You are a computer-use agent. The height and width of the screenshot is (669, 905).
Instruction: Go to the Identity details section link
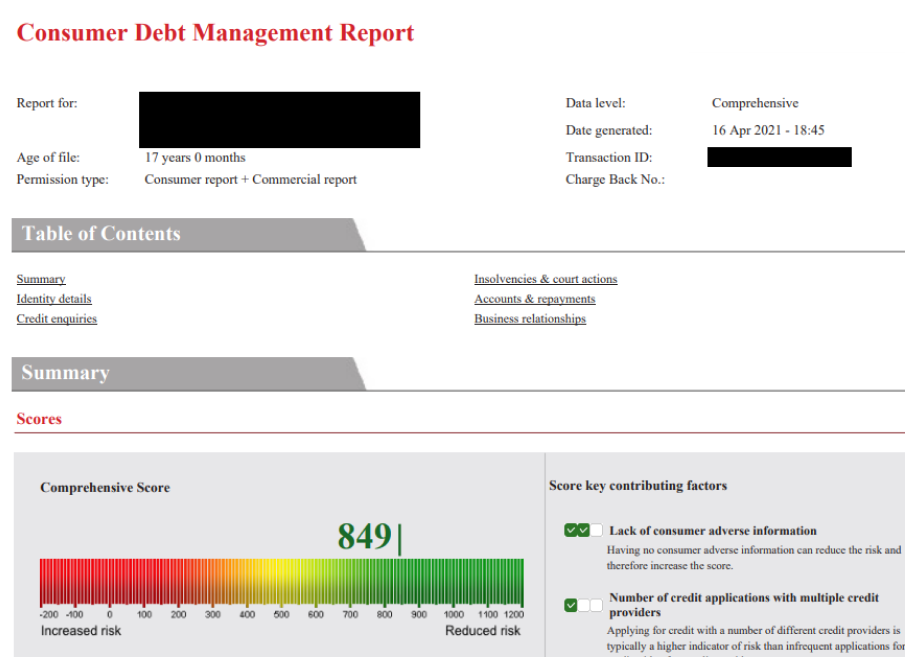54,299
